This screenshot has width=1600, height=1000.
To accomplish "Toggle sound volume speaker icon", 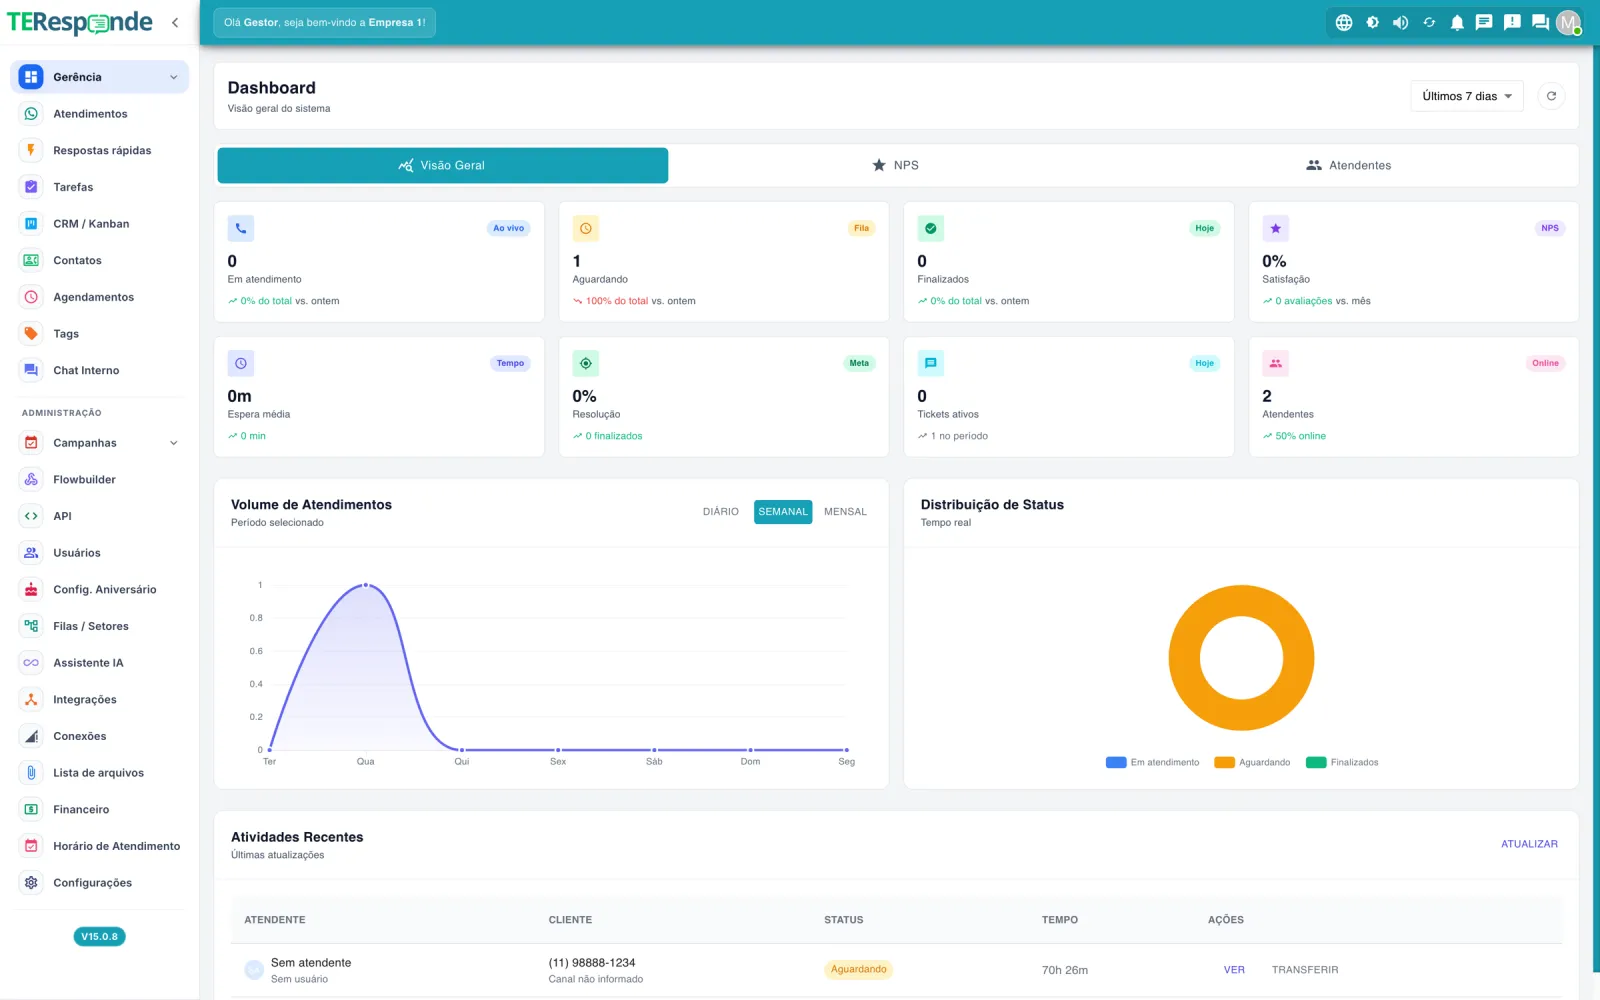I will pyautogui.click(x=1400, y=22).
